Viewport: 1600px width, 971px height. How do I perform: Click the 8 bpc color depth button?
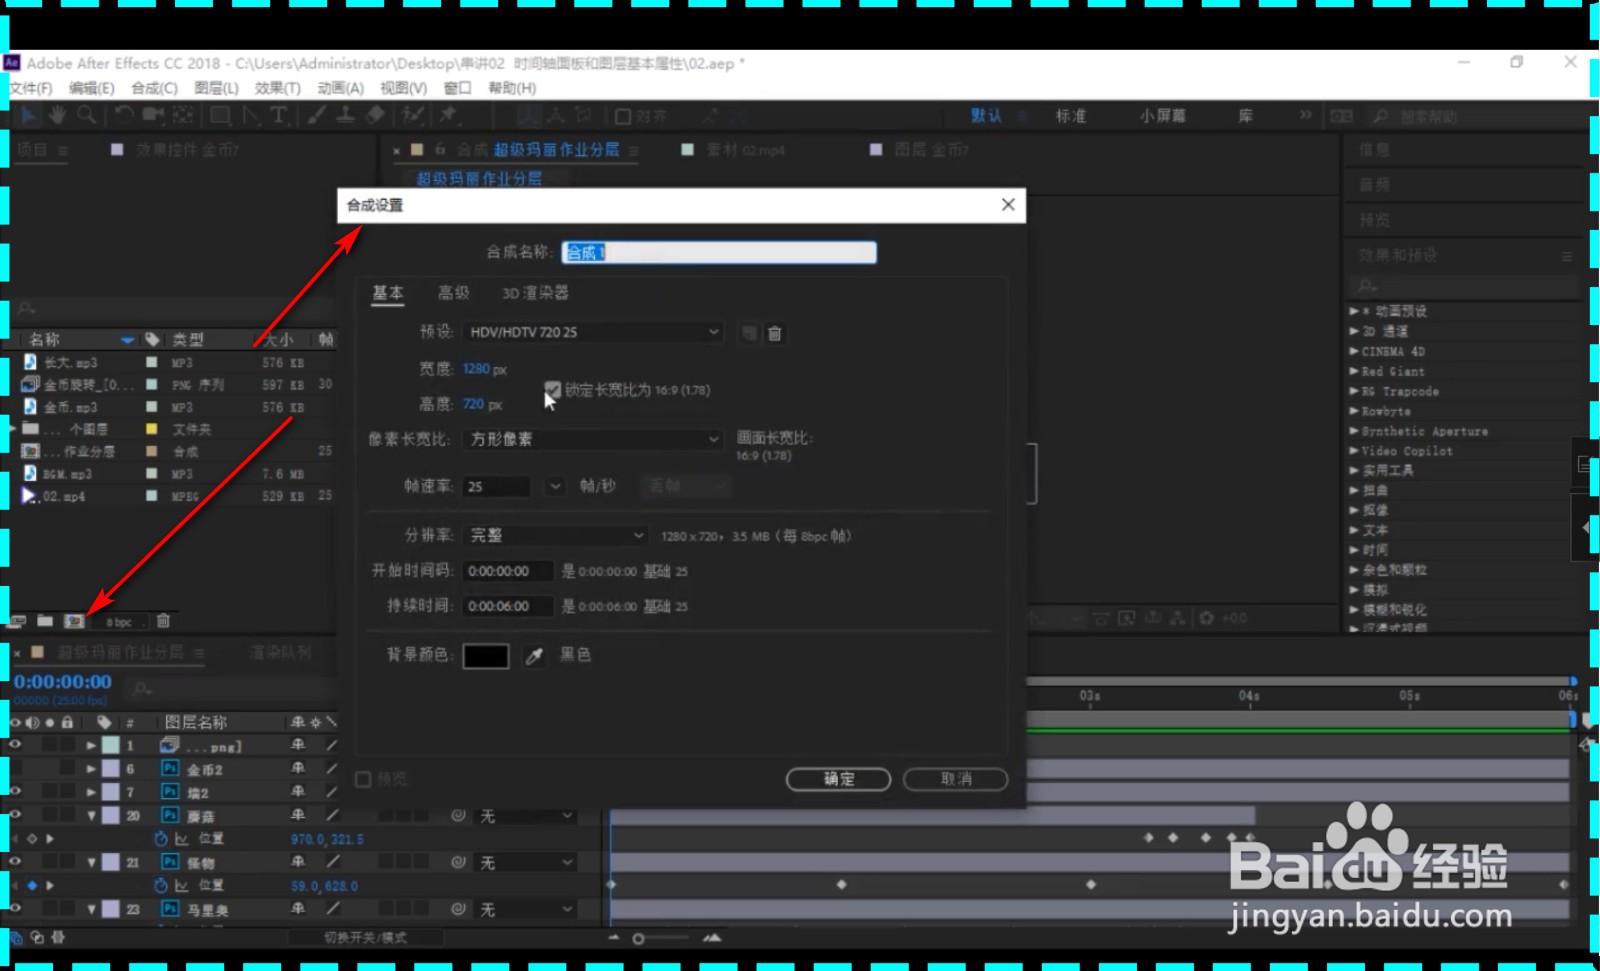119,622
